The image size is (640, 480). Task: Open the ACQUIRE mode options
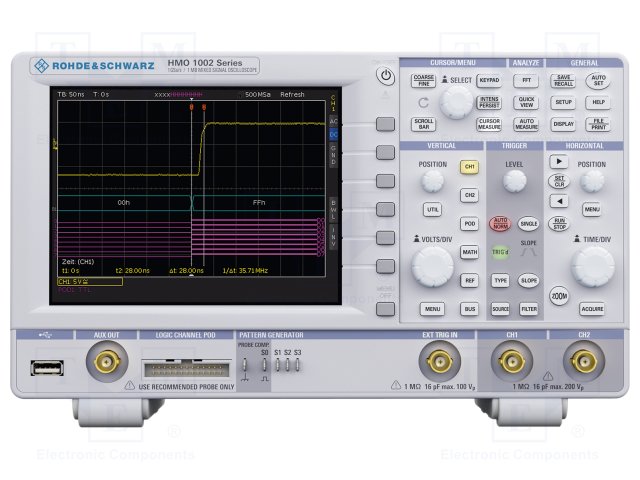tap(592, 309)
